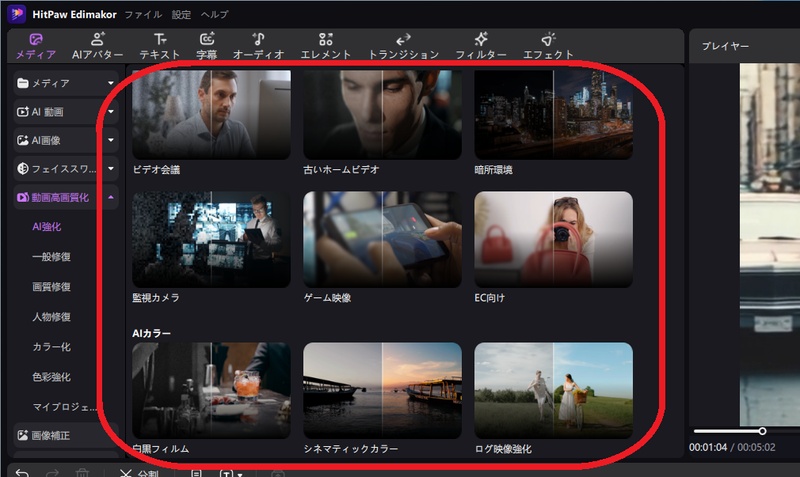Click the プレイヤー panel title

click(x=725, y=46)
